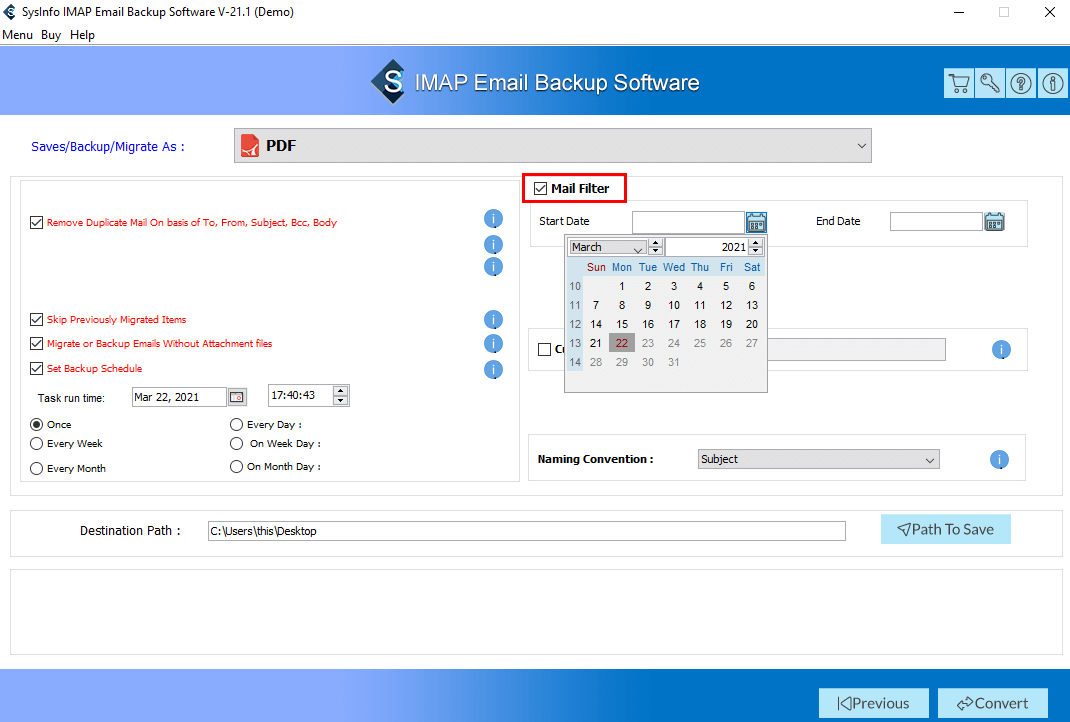Select March 18 in the calendar

point(700,324)
